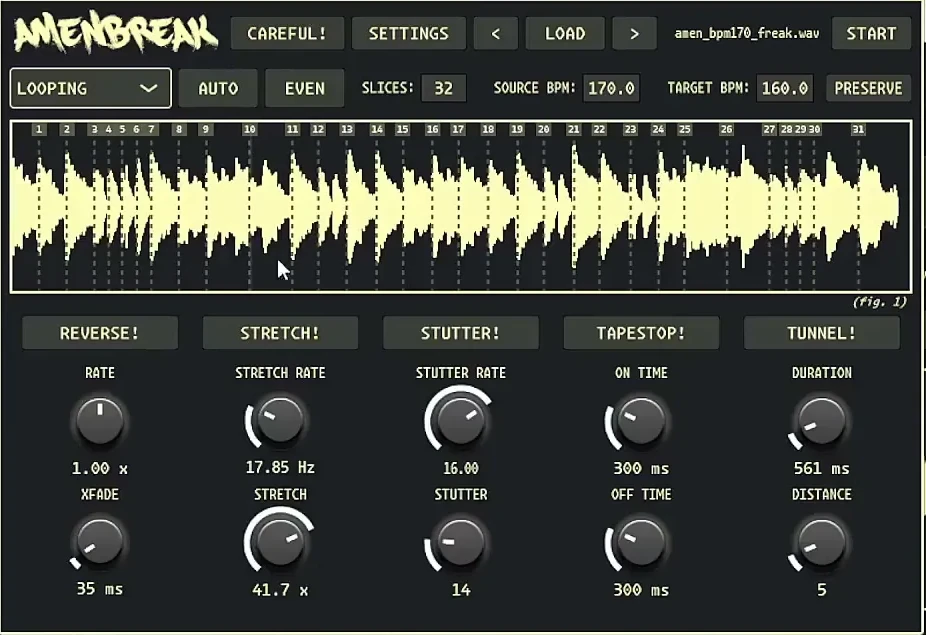Screen dimensions: 926x635
Task: Click the RATE knob
Action: tap(100, 421)
